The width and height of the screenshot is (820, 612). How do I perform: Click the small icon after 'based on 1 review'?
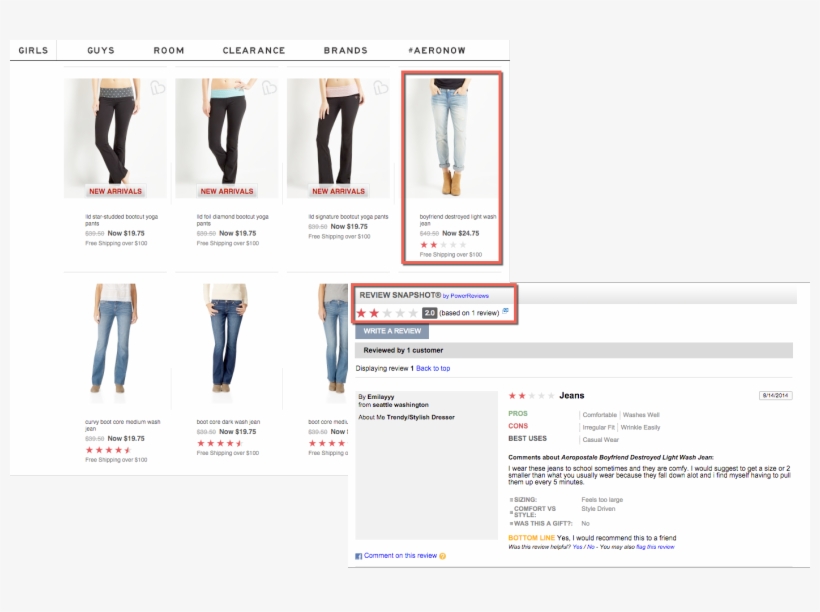(x=505, y=311)
